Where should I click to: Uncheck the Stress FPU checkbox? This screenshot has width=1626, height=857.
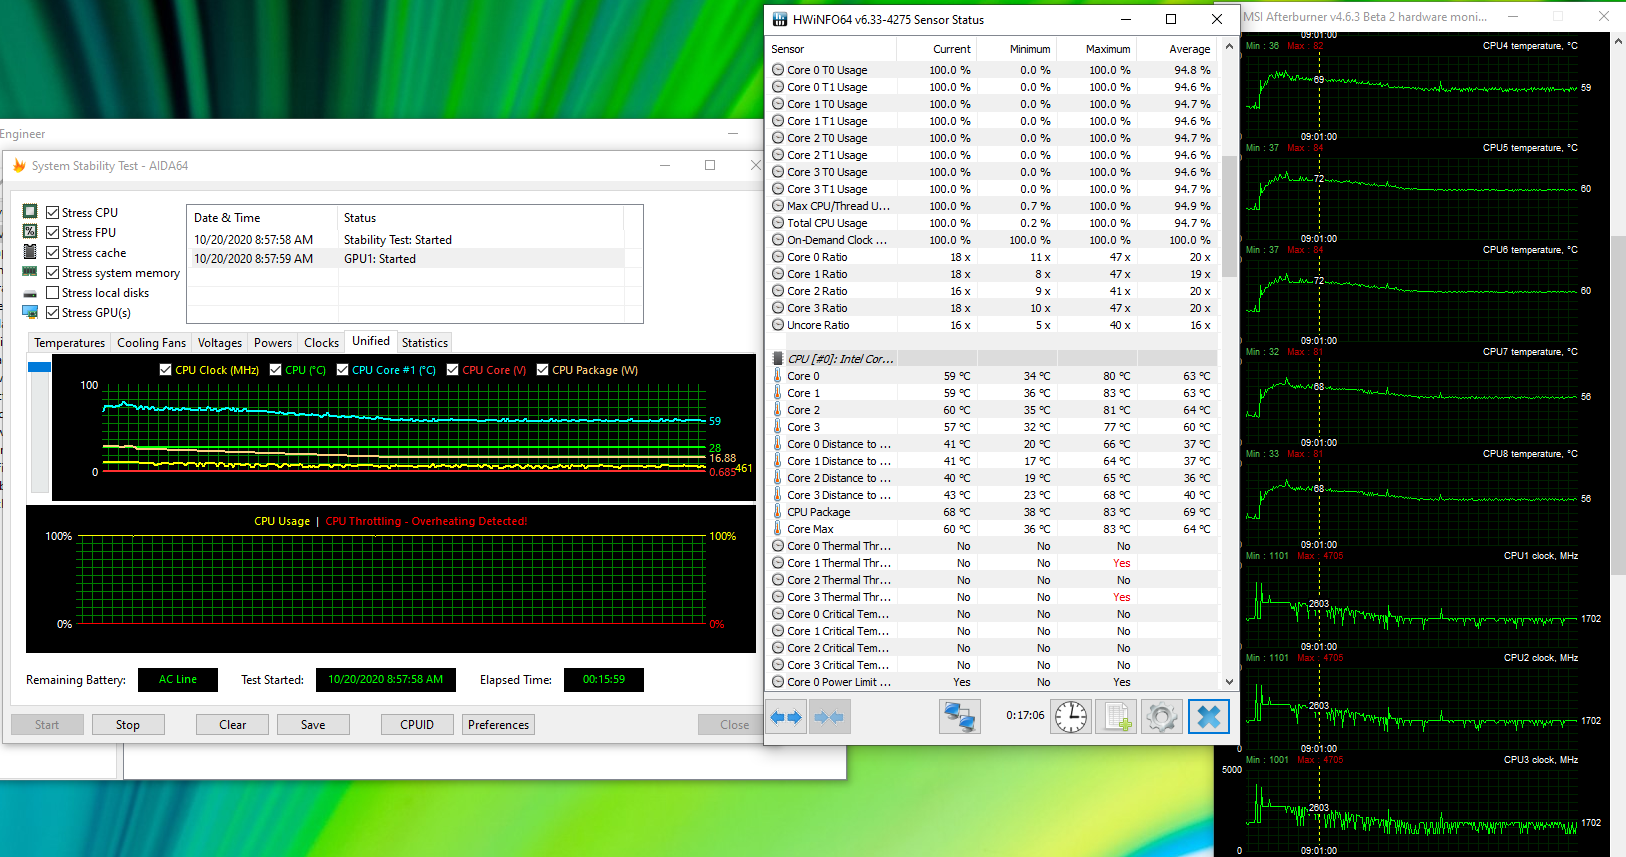click(53, 232)
